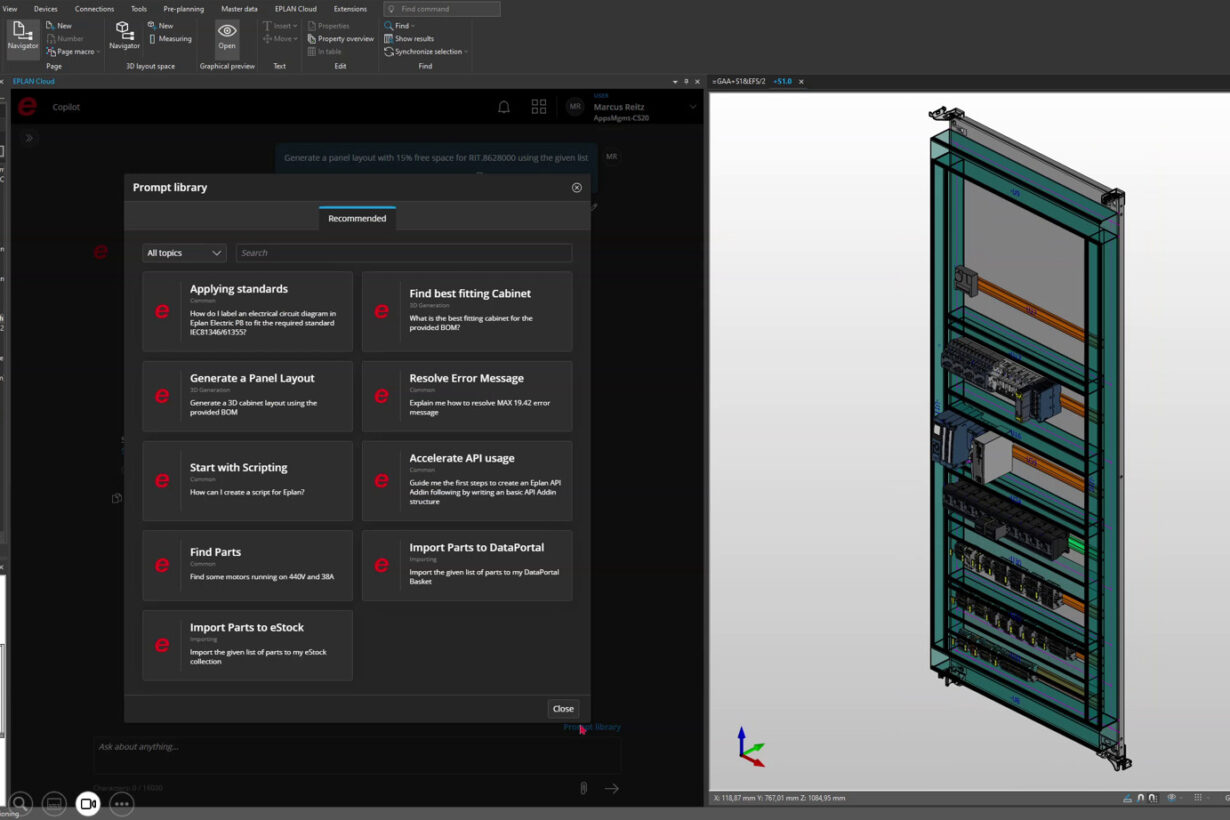Viewport: 1230px width, 820px height.
Task: Select the Import Parts to eStock prompt
Action: 247,645
